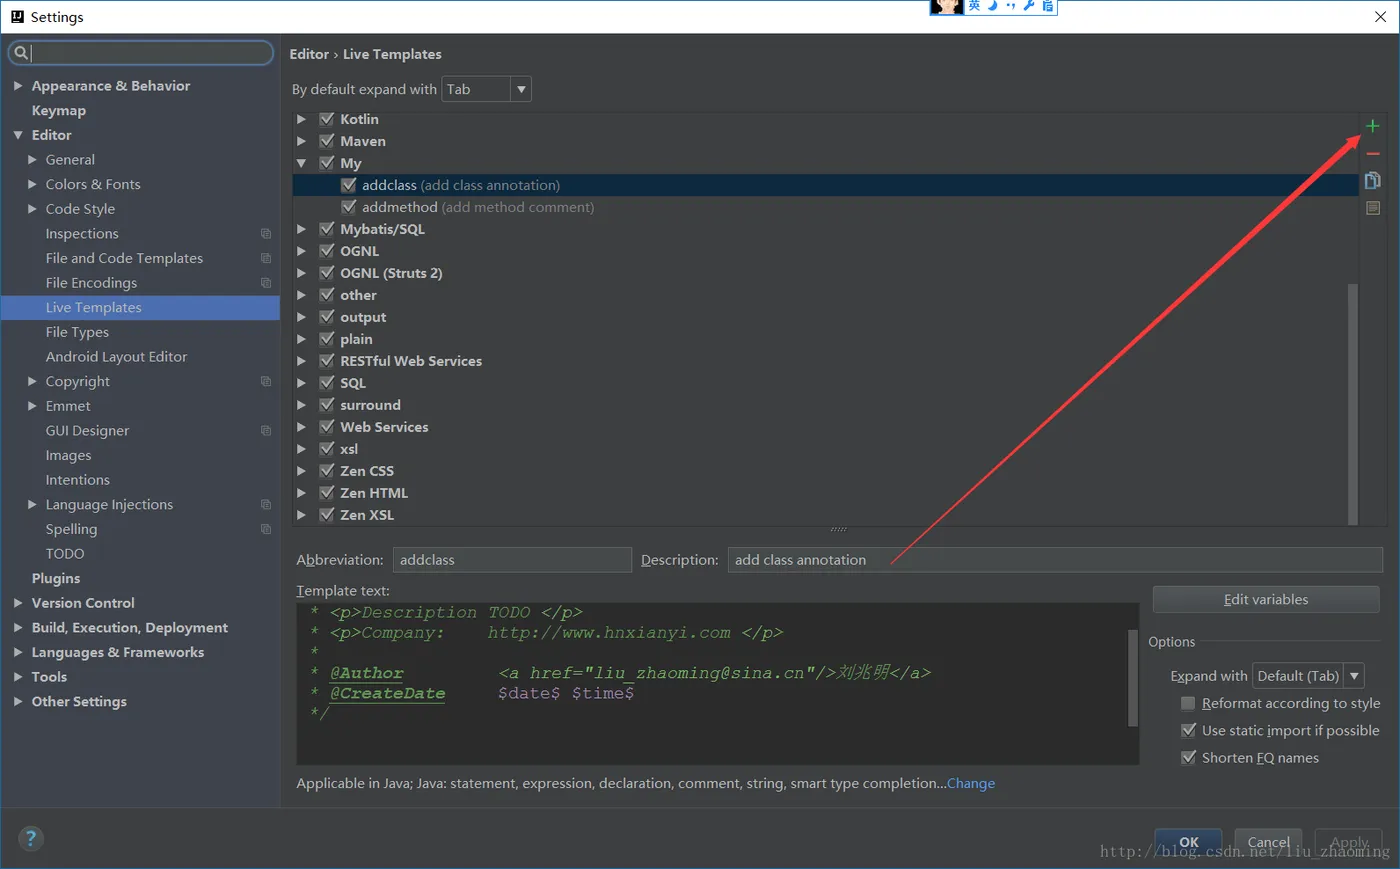
Task: Expand the SQL template group
Action: (301, 383)
